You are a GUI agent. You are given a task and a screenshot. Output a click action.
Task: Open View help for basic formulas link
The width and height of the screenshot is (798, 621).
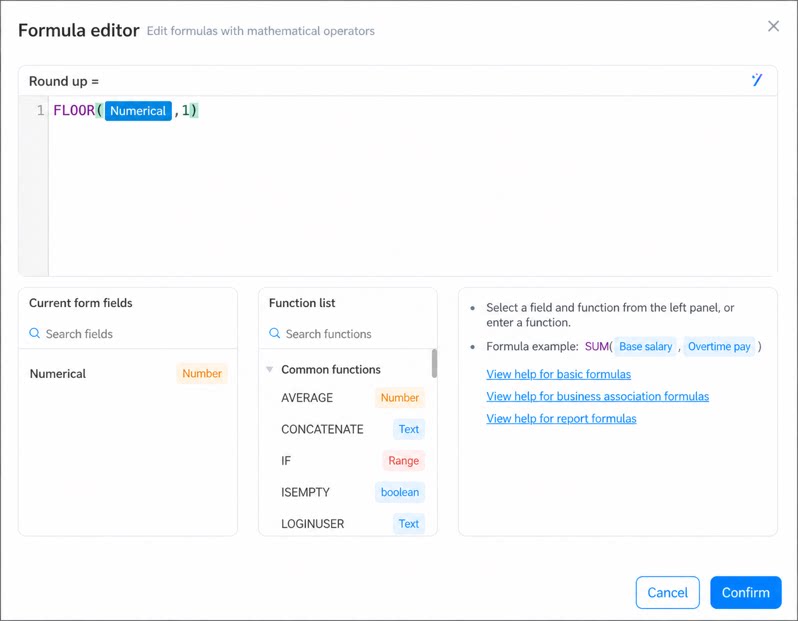coord(558,374)
